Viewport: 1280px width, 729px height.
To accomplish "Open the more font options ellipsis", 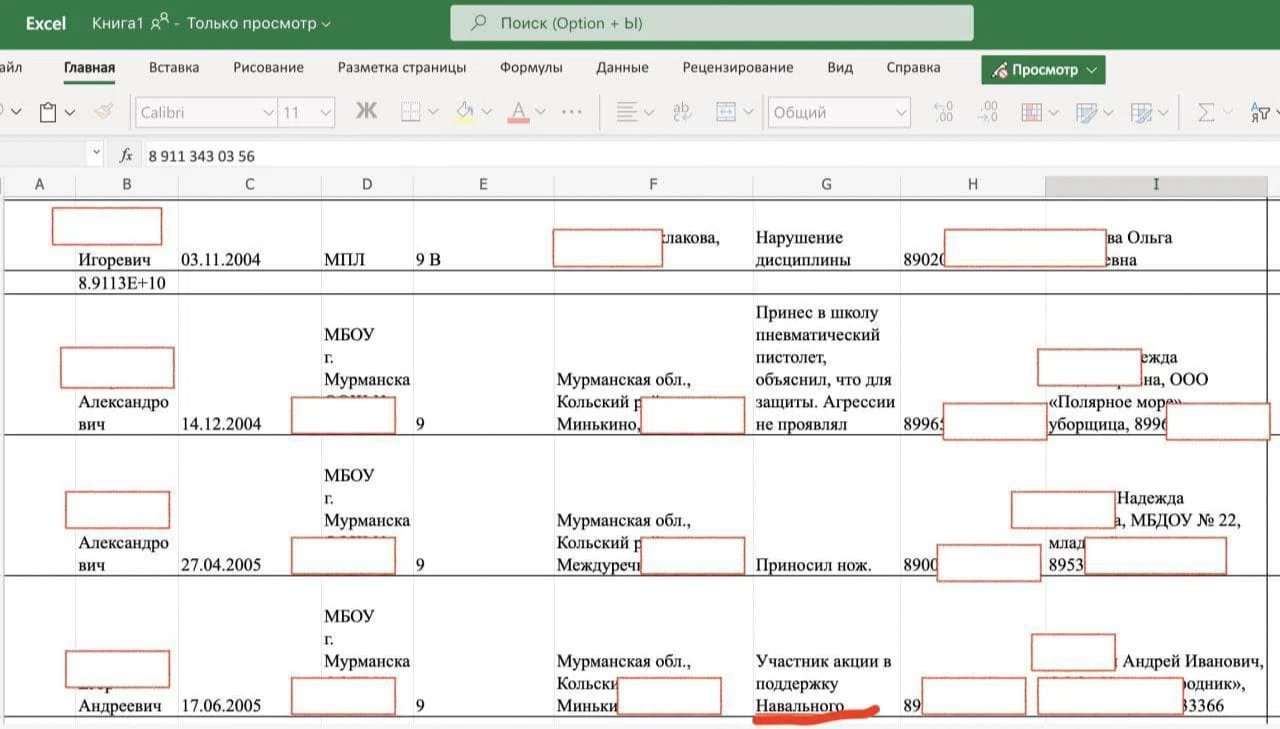I will coord(572,112).
